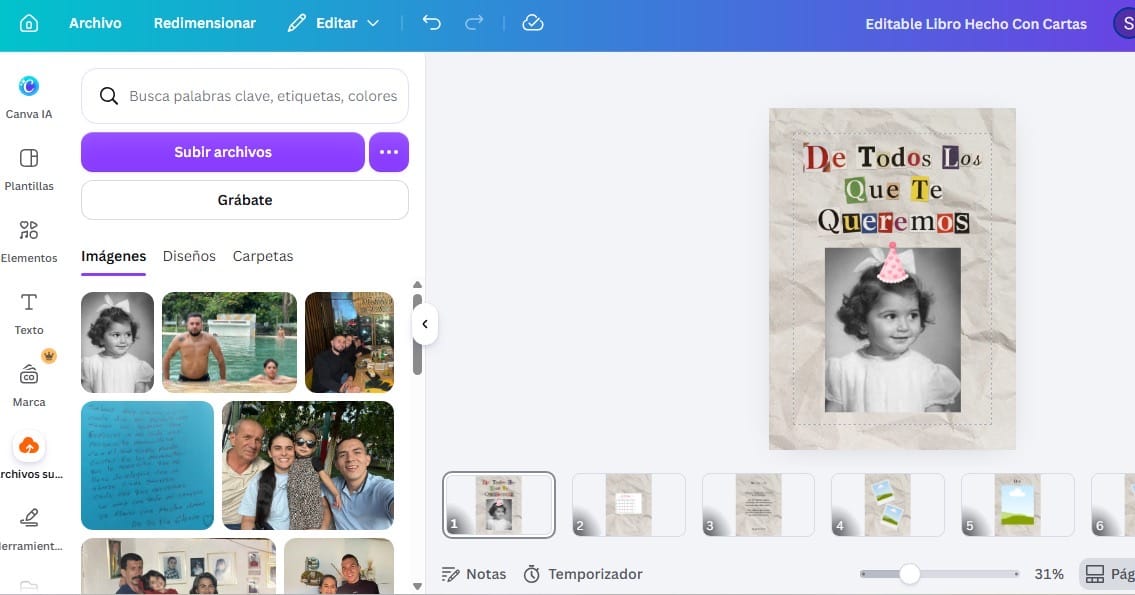Open the Elementos panel
The width and height of the screenshot is (1135, 595).
[x=29, y=242]
